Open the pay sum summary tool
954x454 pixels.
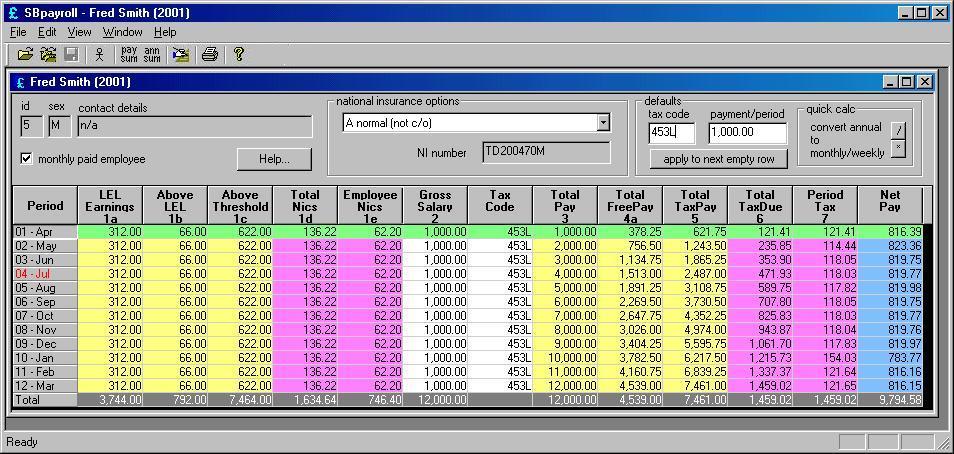129,55
